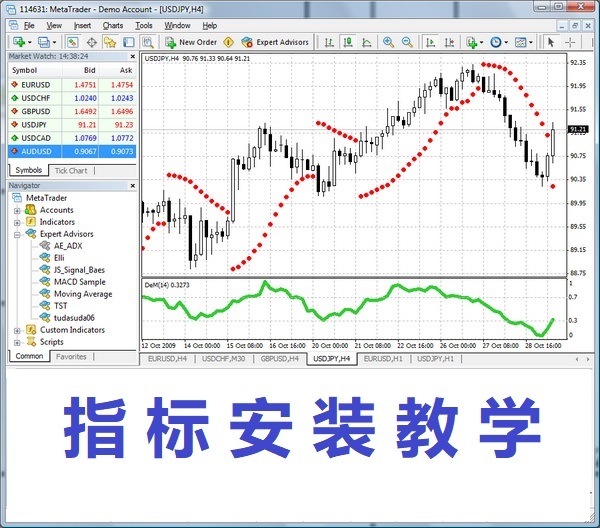The height and width of the screenshot is (528, 600).
Task: Switch to the GBPUSD,H4 chart tab
Action: coord(280,359)
